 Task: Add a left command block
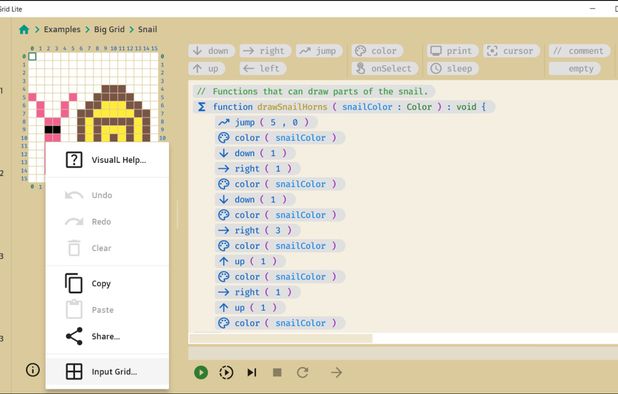coord(262,69)
